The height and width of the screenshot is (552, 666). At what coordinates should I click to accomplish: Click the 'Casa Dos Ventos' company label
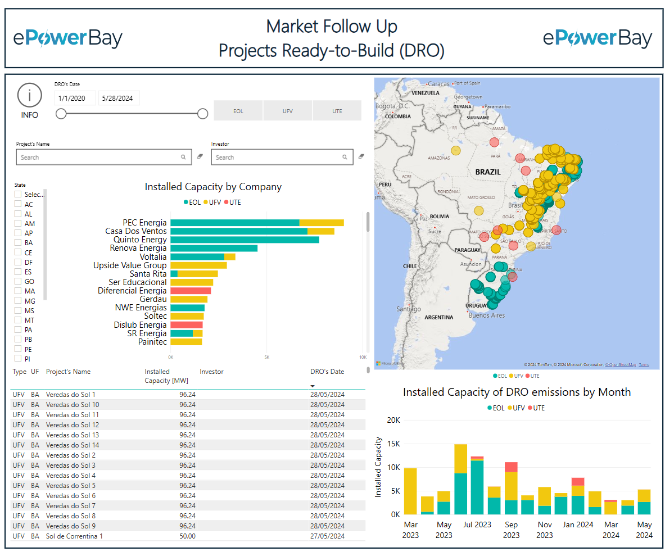click(136, 231)
